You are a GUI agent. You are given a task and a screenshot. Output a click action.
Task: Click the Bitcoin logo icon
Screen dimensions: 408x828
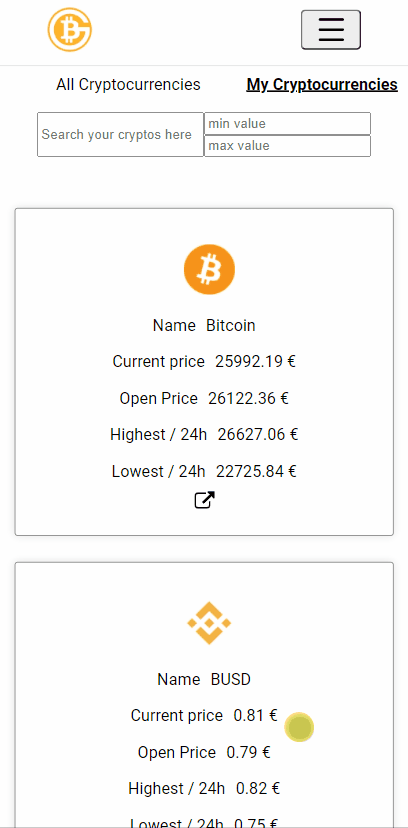[x=210, y=269]
